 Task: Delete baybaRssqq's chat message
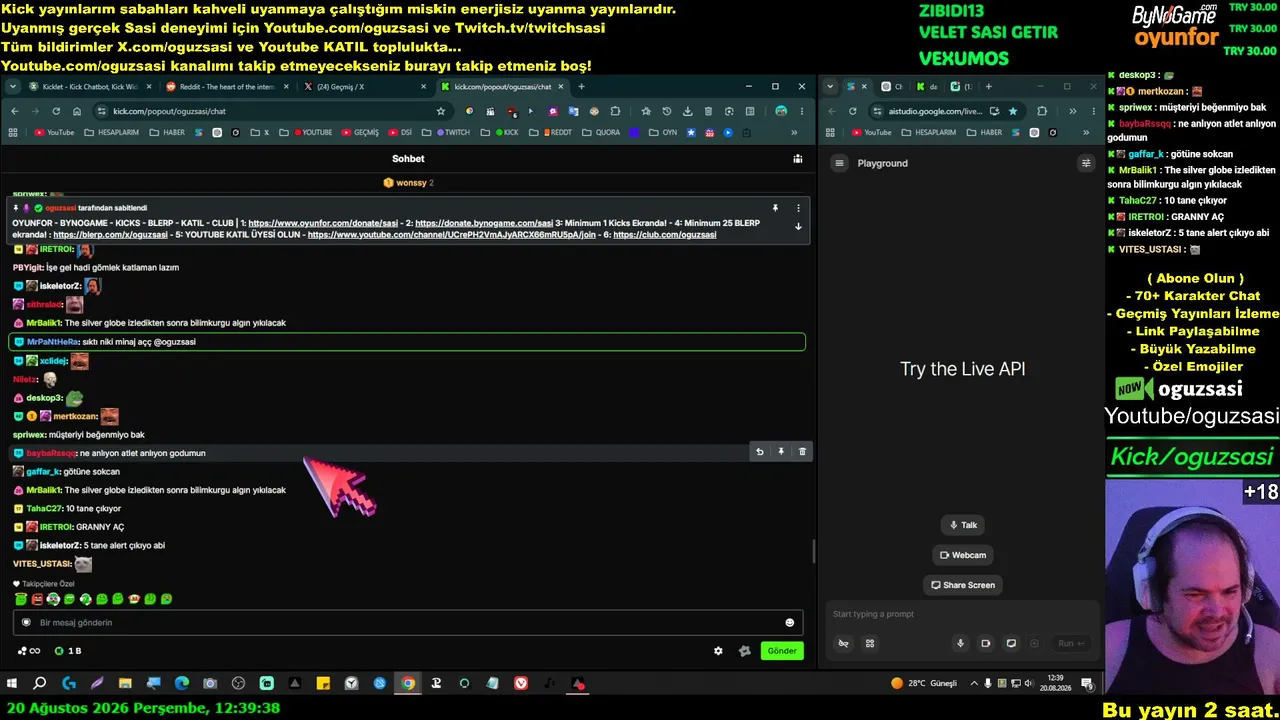coord(802,452)
